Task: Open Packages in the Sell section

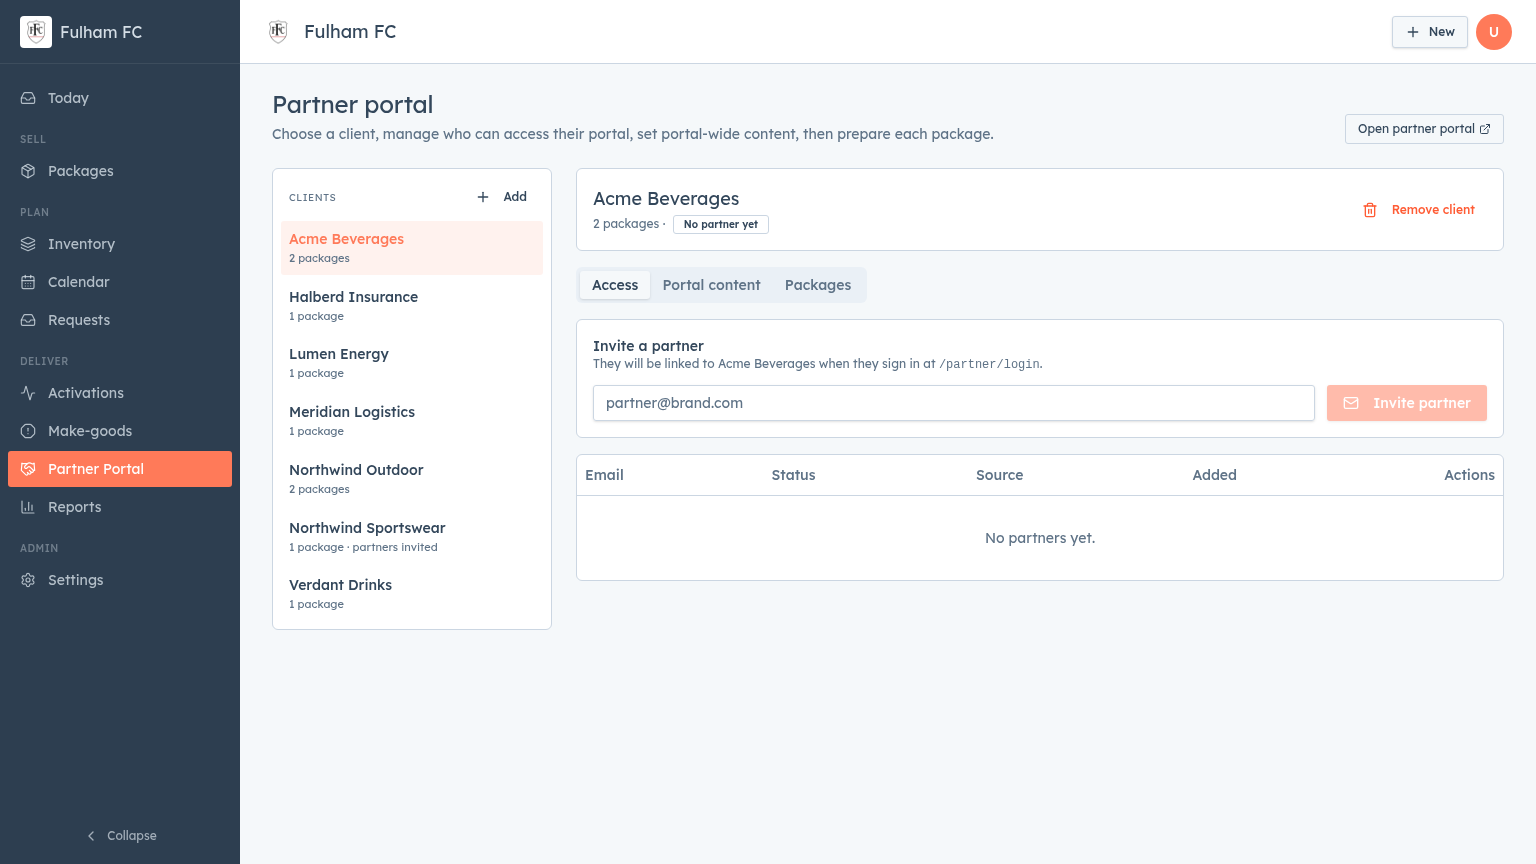Action: coord(120,171)
